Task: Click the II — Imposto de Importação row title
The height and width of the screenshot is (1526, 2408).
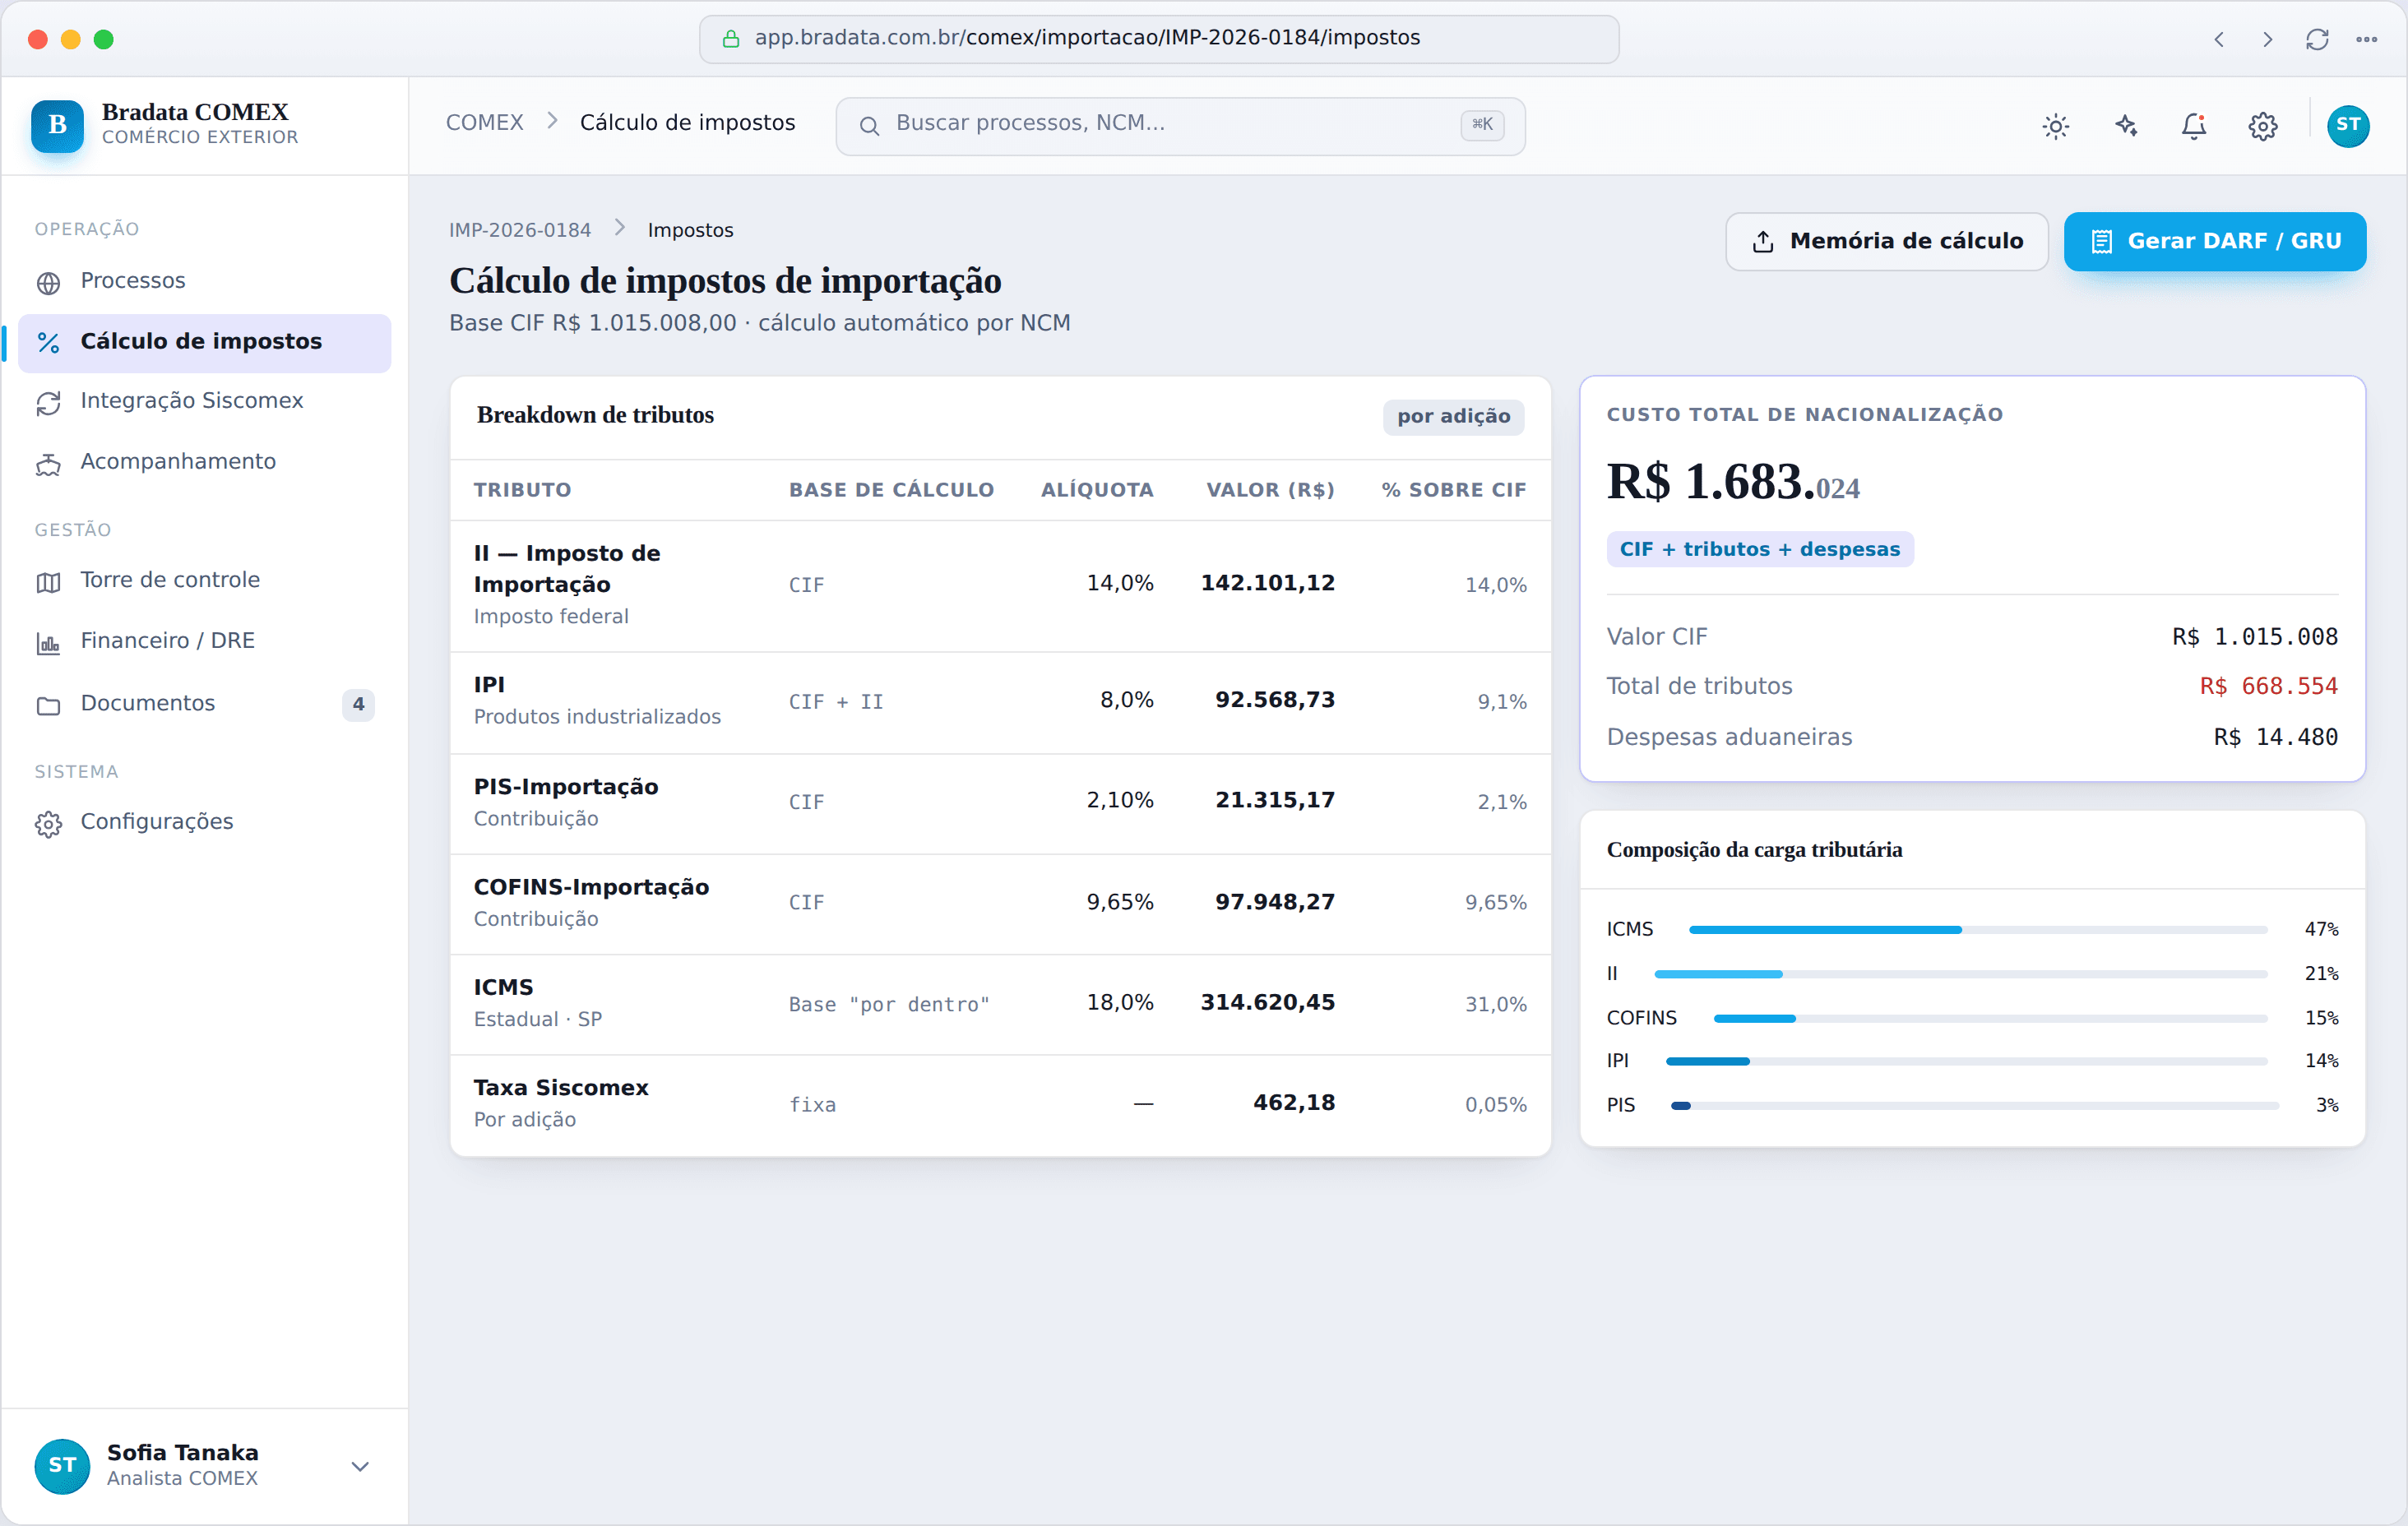Action: click(x=567, y=569)
